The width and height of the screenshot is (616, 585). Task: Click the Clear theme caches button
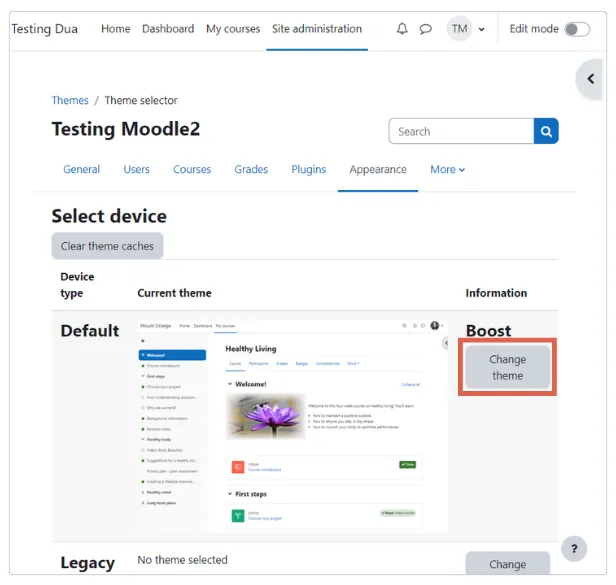[x=107, y=246]
